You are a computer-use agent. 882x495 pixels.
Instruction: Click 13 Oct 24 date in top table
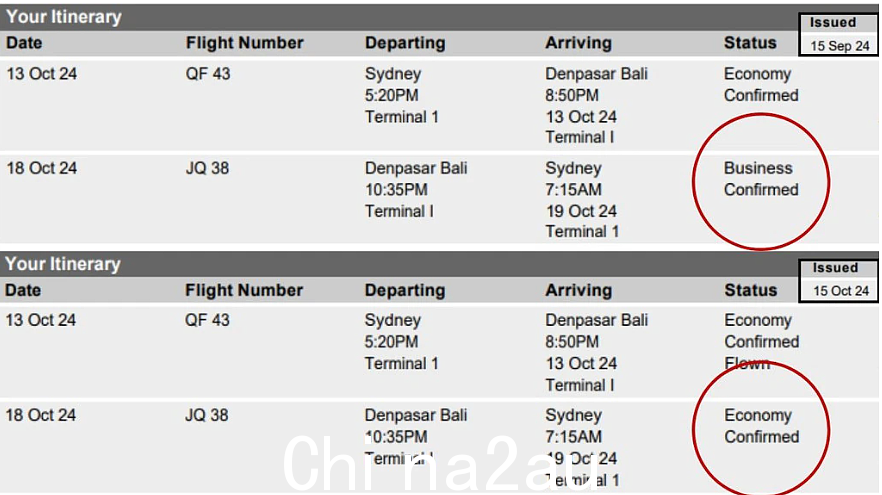(x=42, y=74)
